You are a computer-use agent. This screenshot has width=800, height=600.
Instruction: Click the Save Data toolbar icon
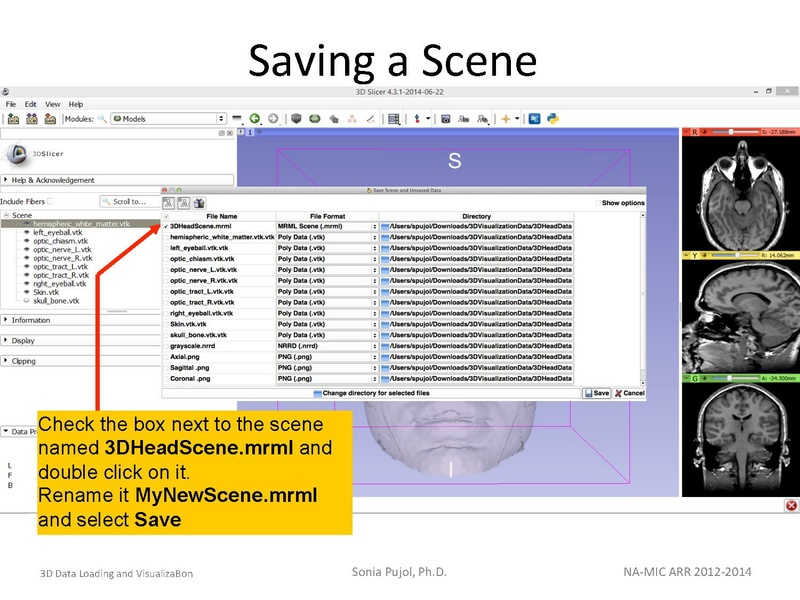pyautogui.click(x=50, y=119)
